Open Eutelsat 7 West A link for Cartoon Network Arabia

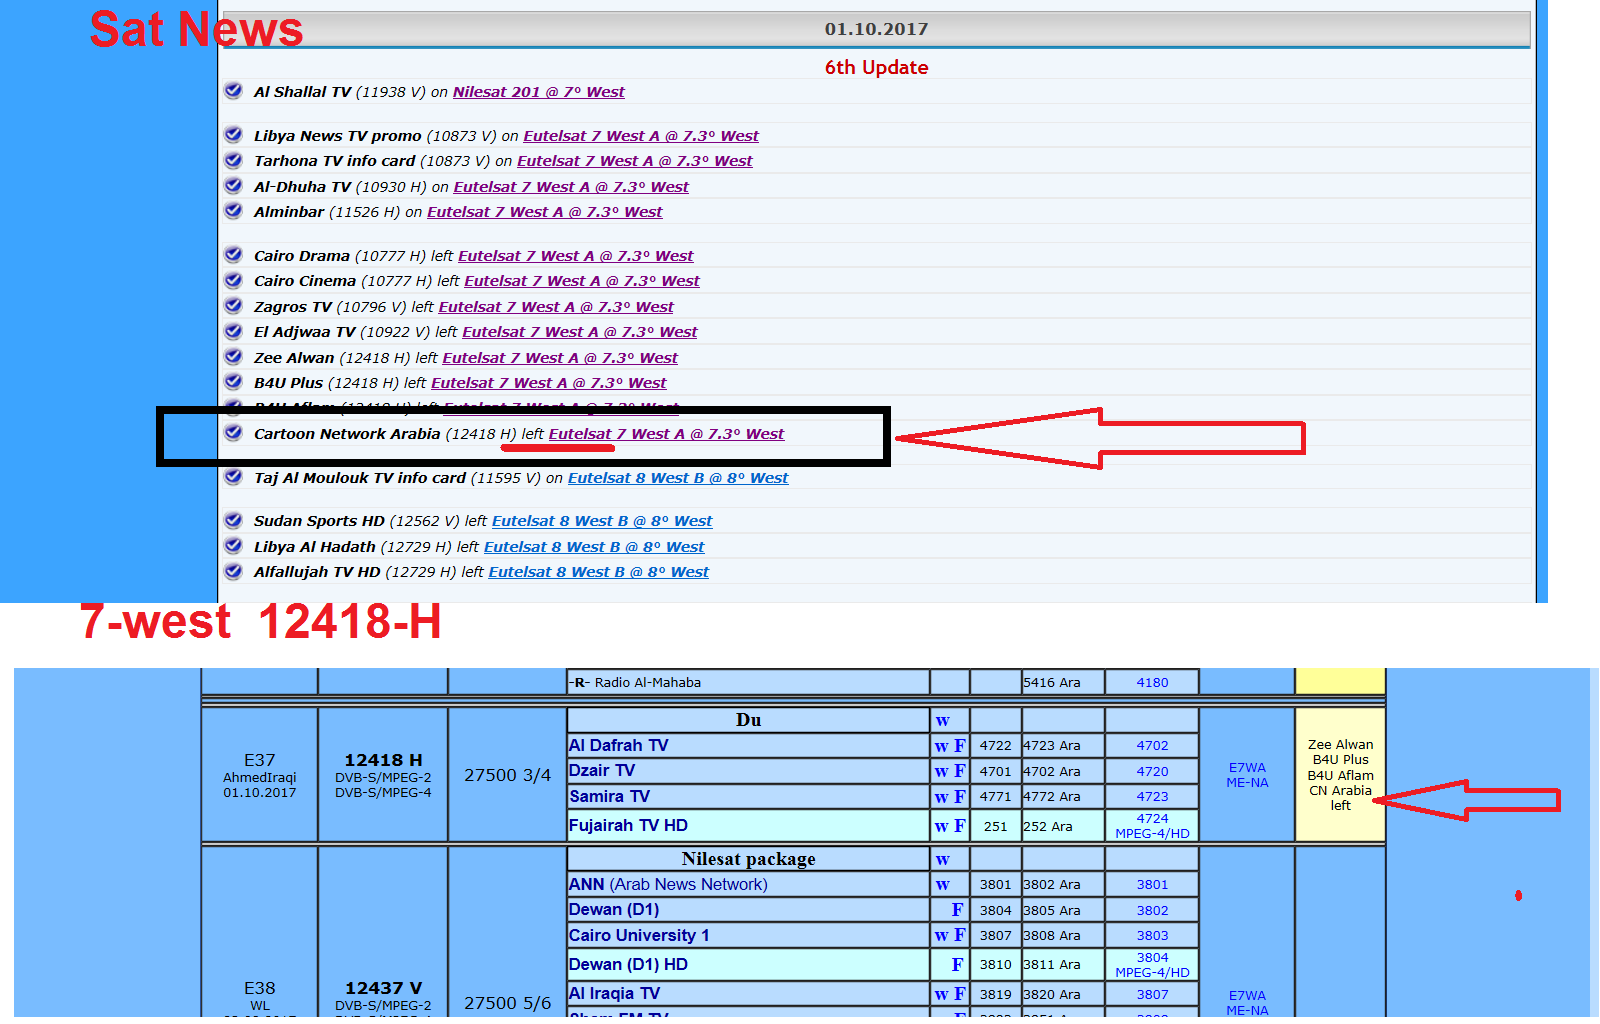pos(666,433)
